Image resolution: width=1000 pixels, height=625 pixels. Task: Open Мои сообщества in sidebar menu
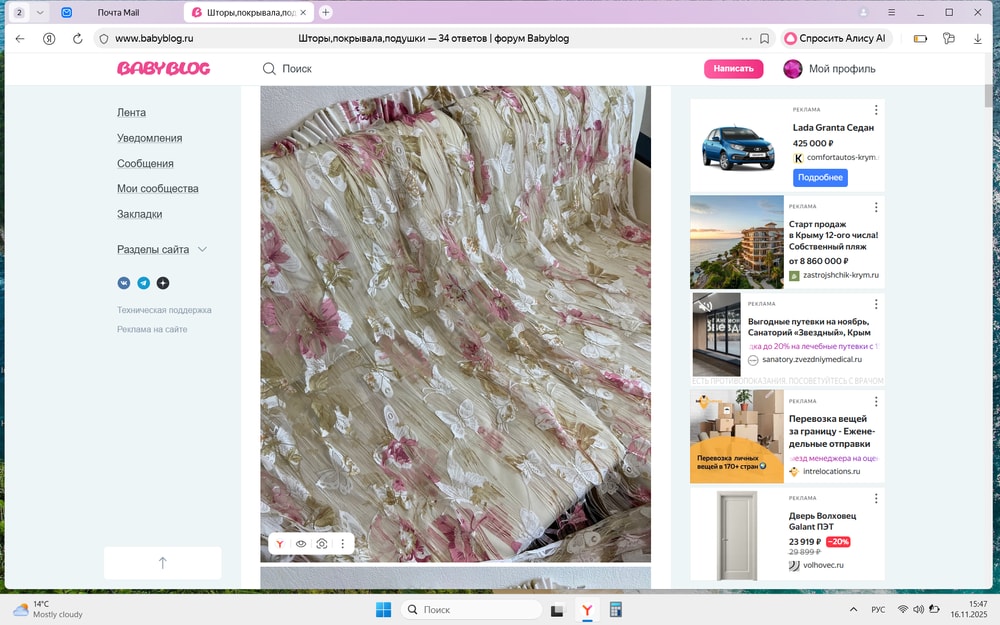[x=157, y=188]
